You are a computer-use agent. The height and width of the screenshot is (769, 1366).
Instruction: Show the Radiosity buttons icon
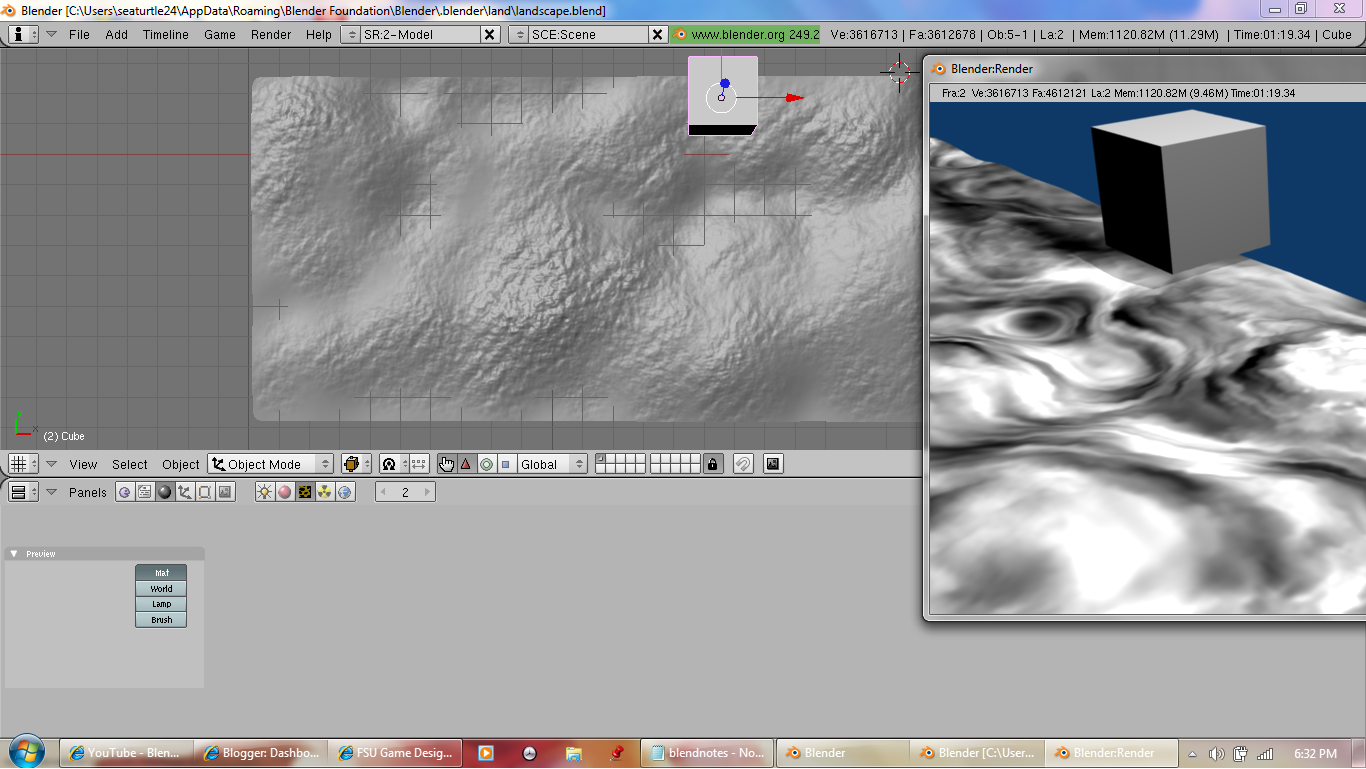point(325,492)
